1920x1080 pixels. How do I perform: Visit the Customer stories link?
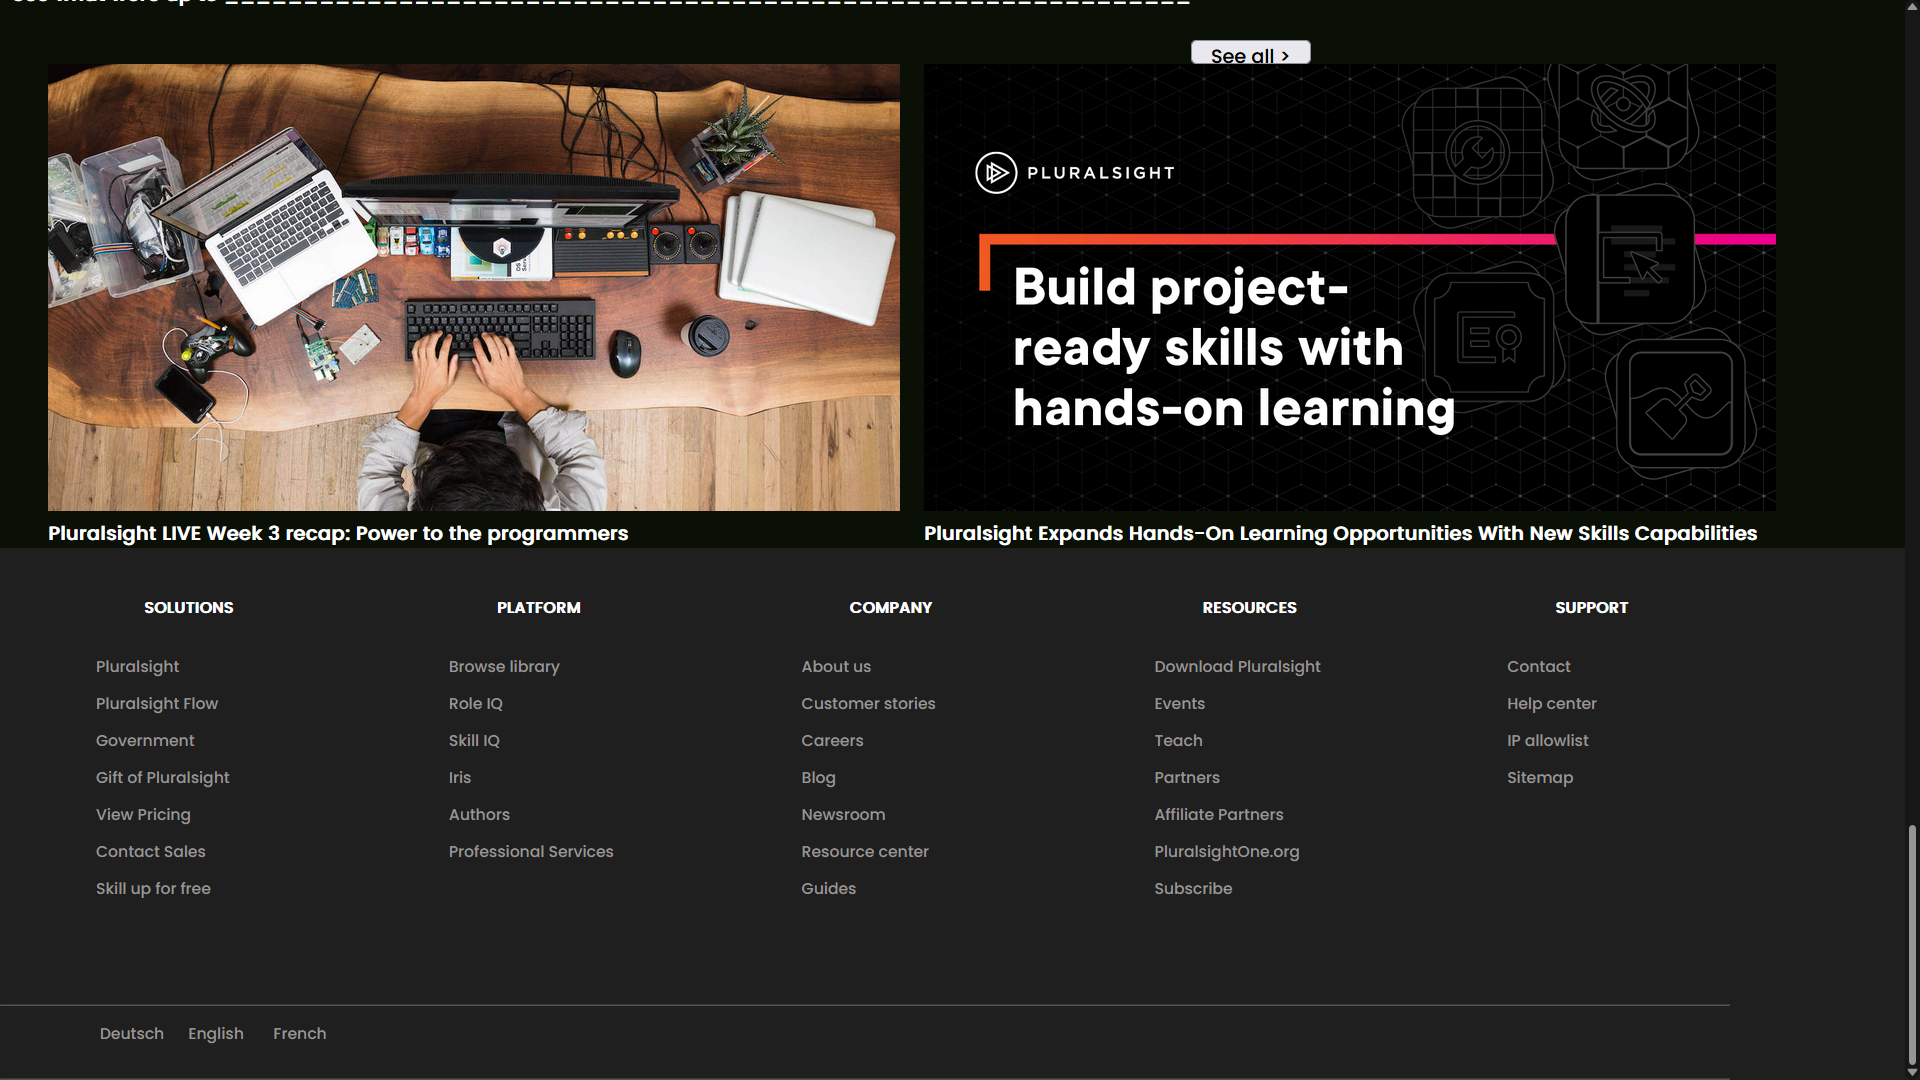coord(868,703)
